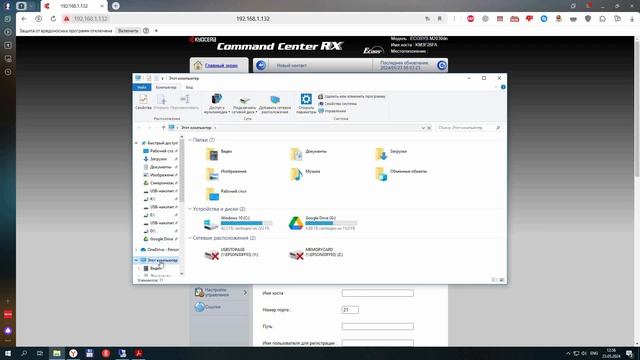Click the Имя хоста input field
Viewport: 640px width, 360px height.
click(x=378, y=293)
